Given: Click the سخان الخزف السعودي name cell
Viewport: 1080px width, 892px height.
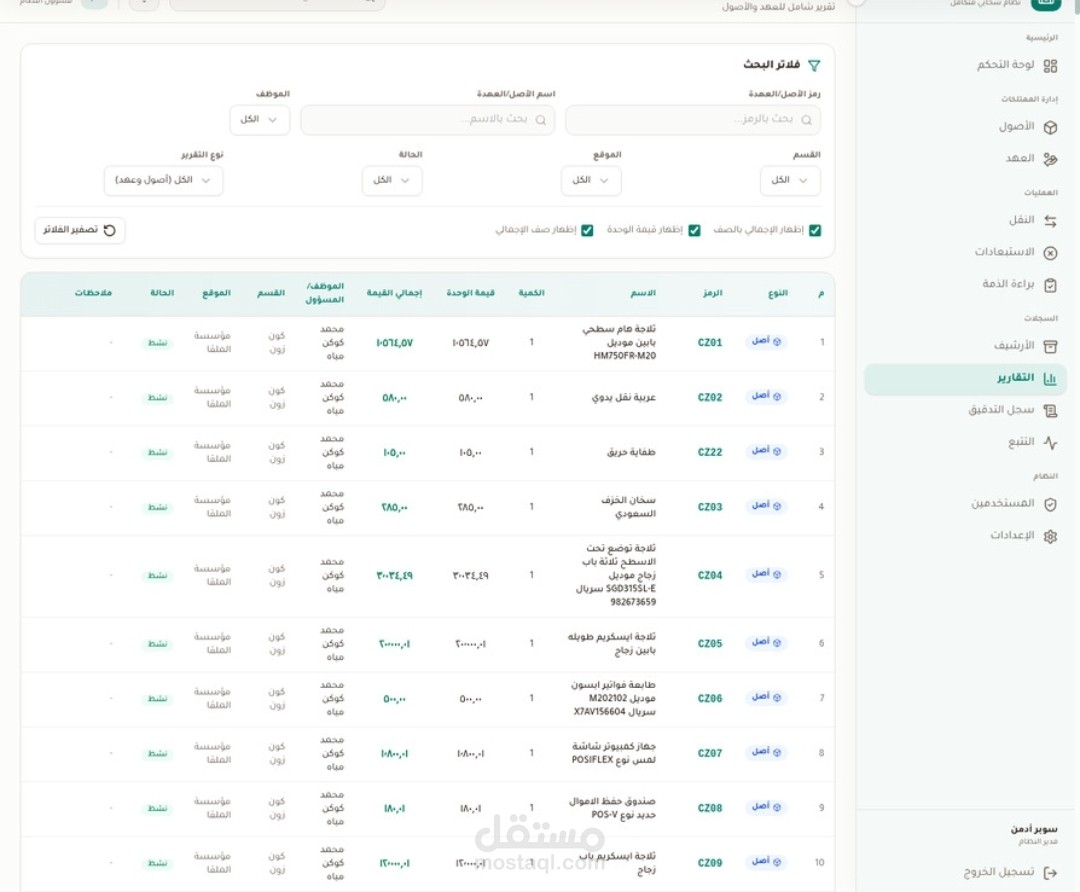Looking at the screenshot, I should point(628,507).
